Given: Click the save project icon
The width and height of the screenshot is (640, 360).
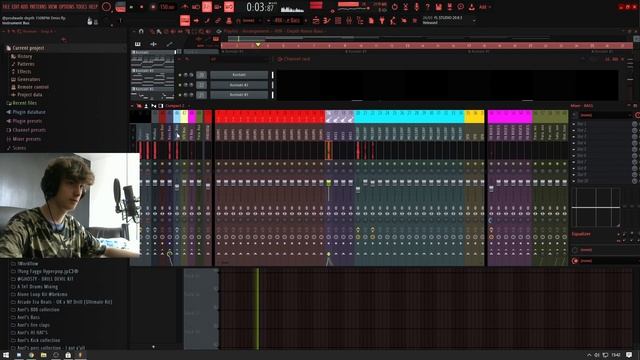Looking at the screenshot, I should click(x=438, y=7).
